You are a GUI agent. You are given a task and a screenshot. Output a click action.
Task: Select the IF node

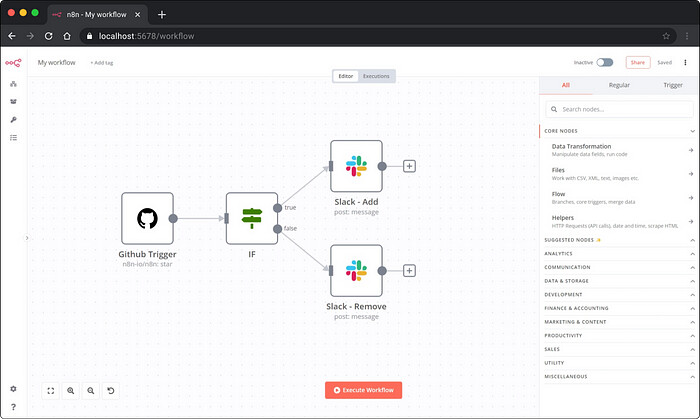(252, 218)
